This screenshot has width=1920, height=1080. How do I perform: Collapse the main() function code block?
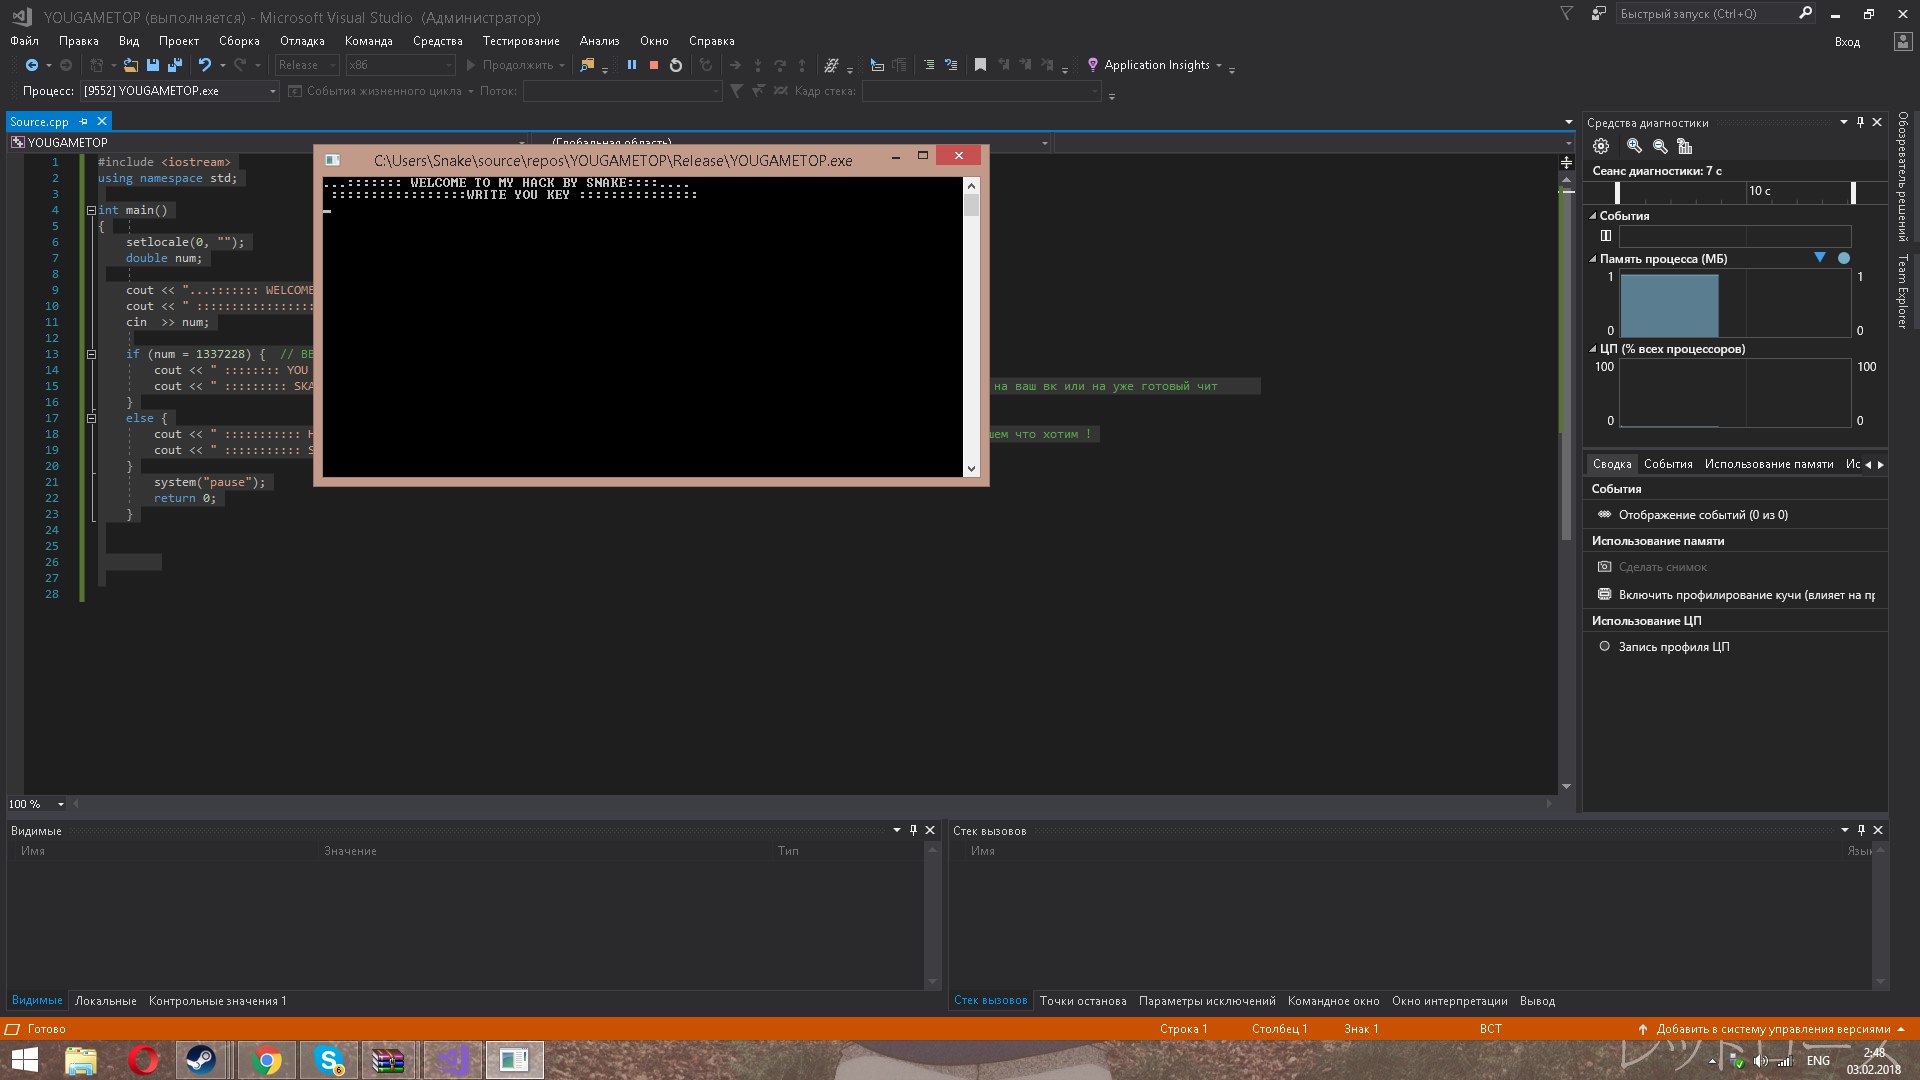pyautogui.click(x=91, y=210)
